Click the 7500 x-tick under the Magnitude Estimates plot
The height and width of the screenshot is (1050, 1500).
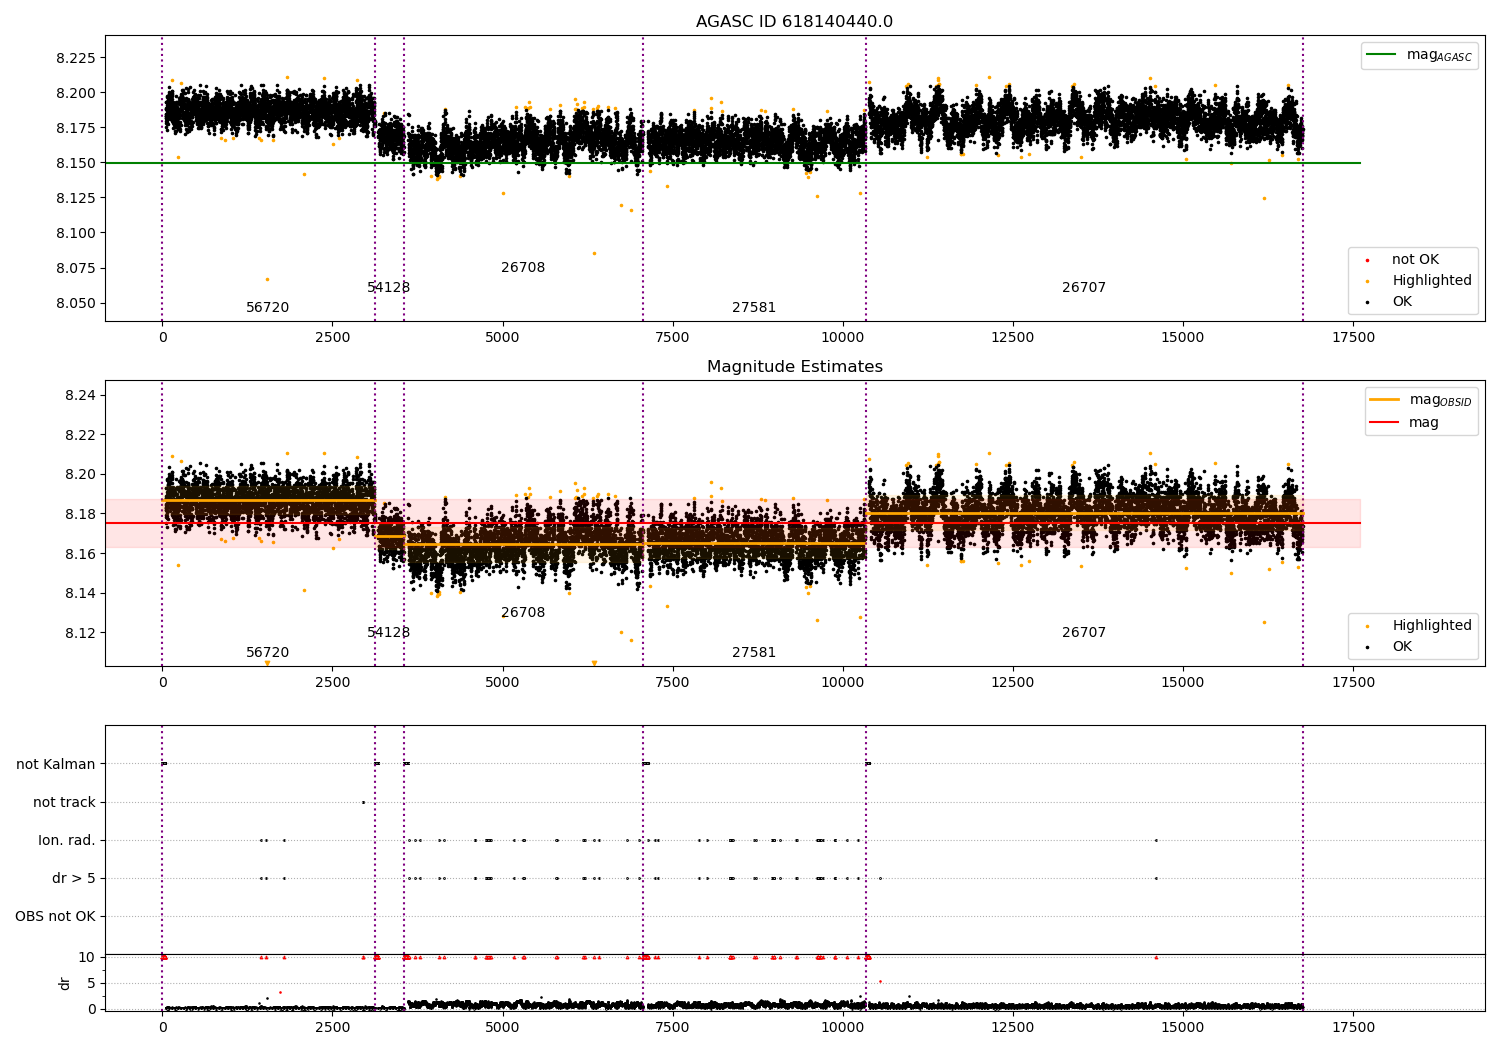pyautogui.click(x=672, y=683)
